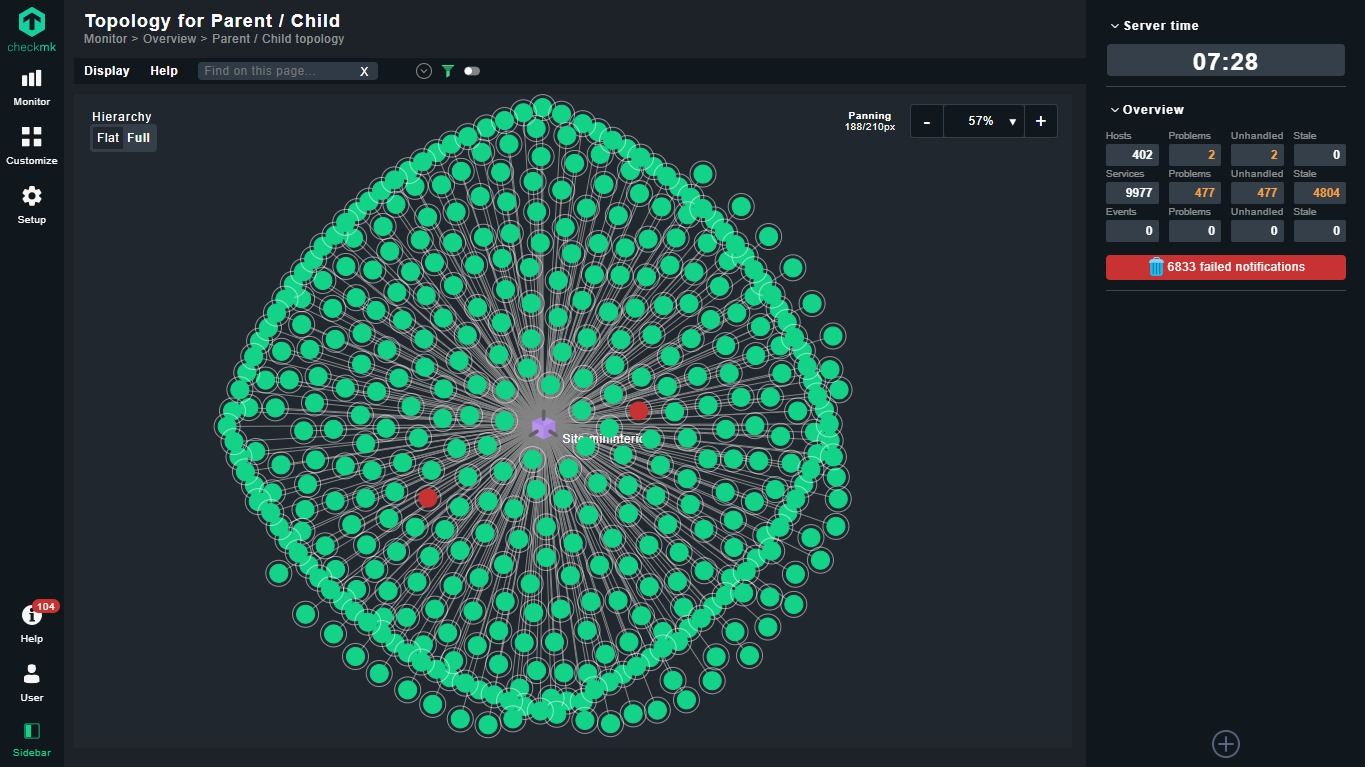Screen dimensions: 1365x767
Task: Click the Find on this page field
Action: (x=278, y=71)
